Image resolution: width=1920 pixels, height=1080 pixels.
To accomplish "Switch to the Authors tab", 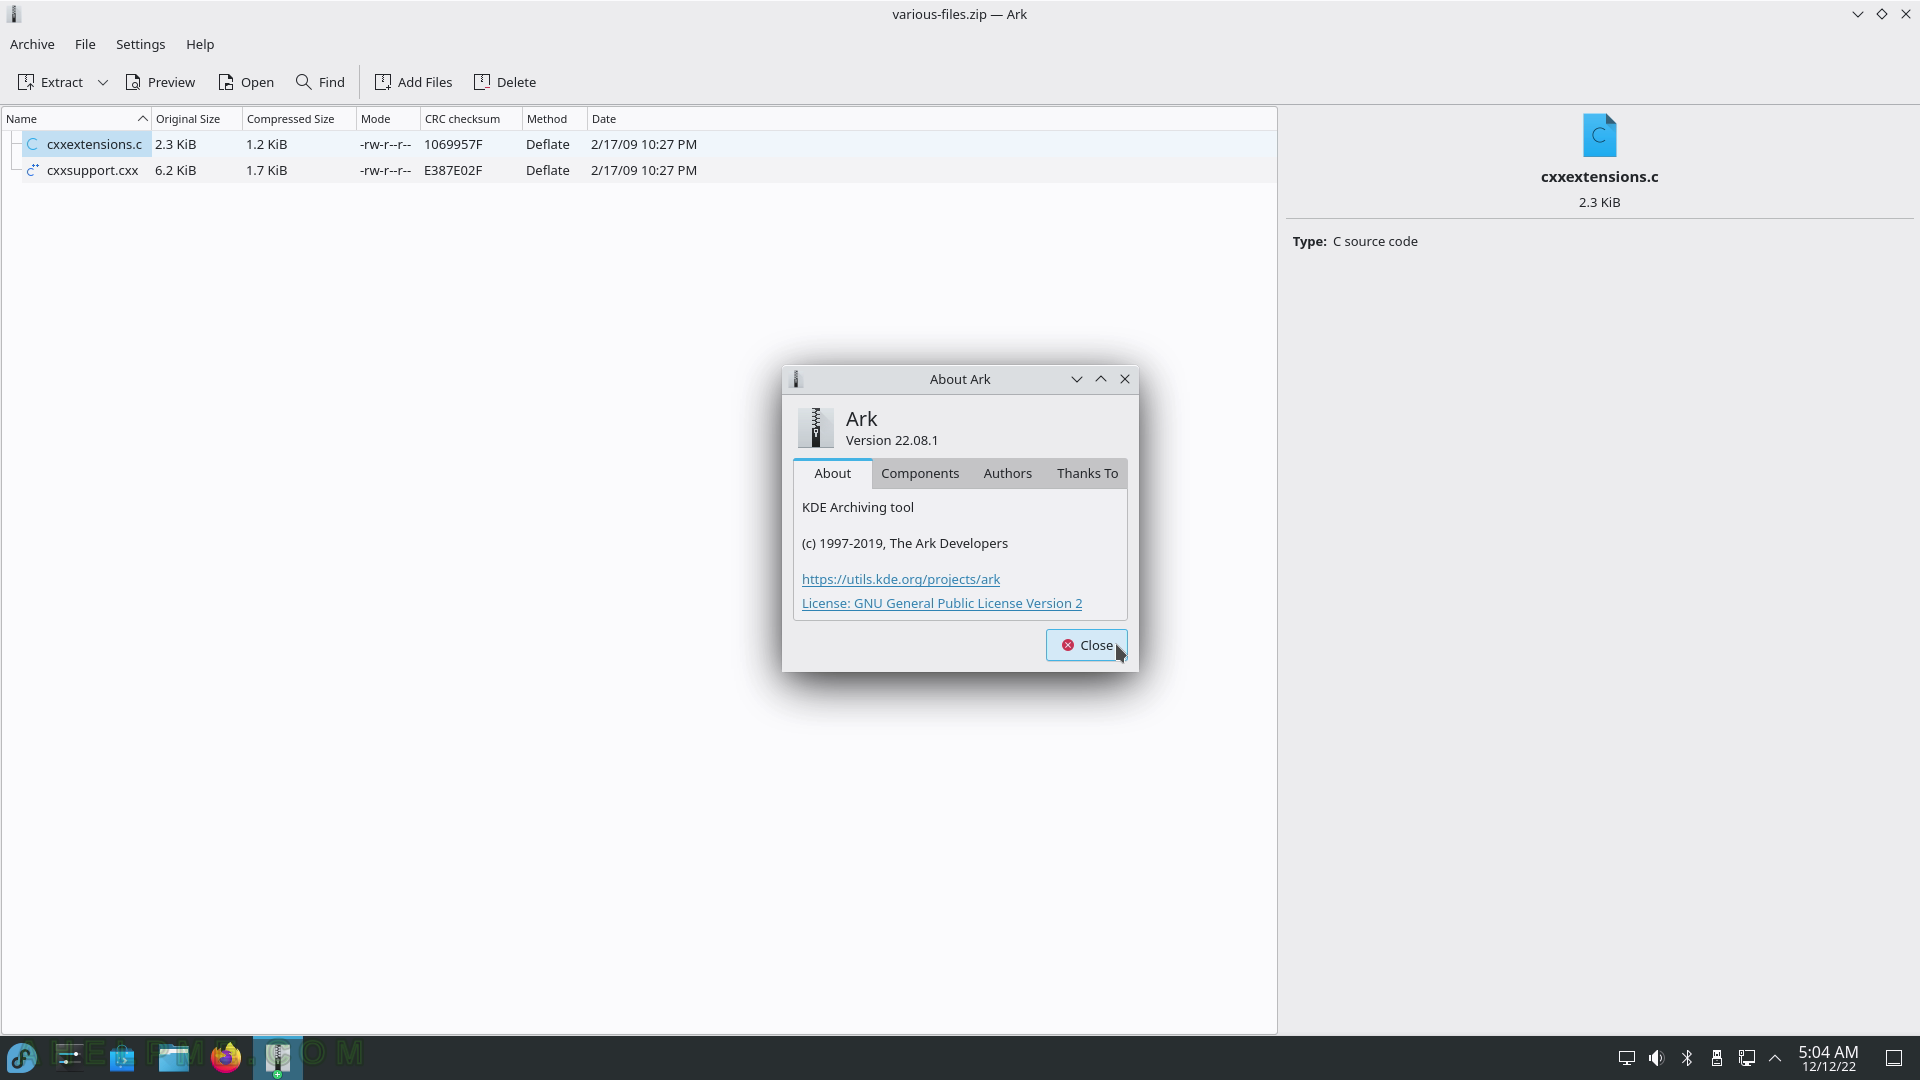I will (x=1007, y=473).
